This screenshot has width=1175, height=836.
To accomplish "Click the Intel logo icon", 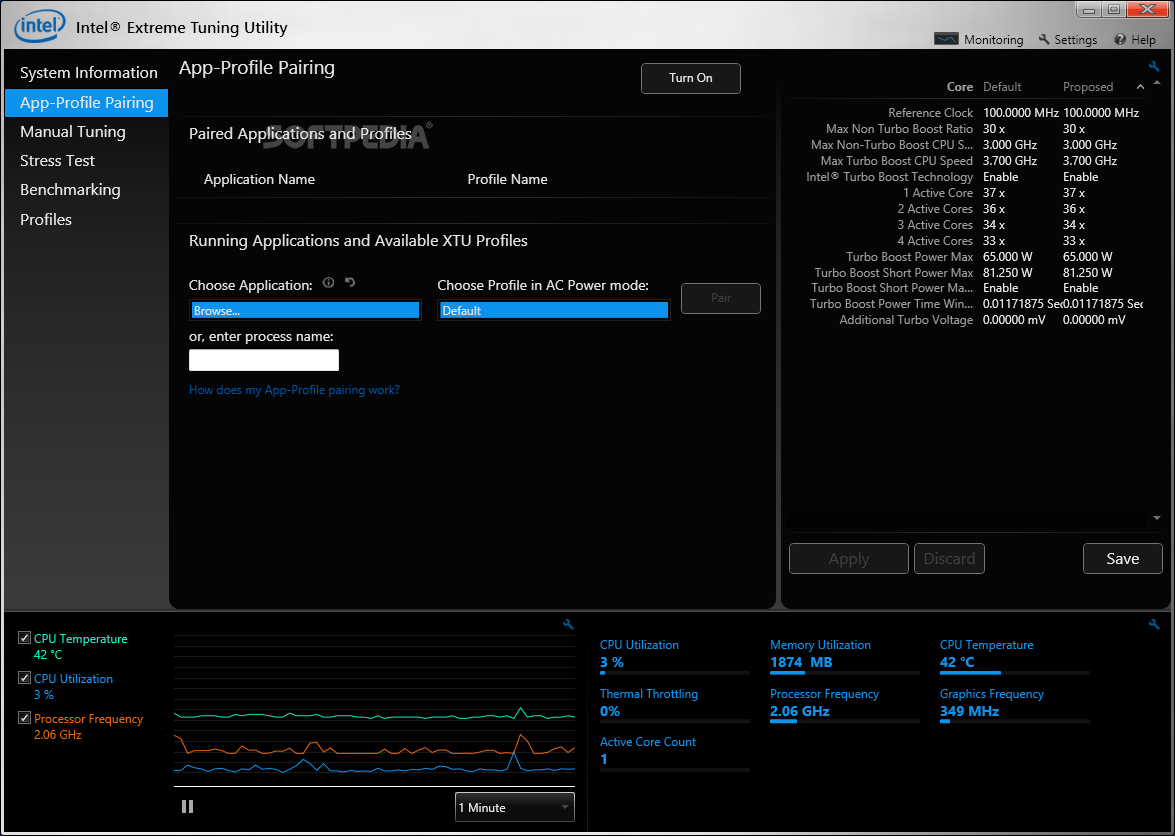I will (40, 28).
